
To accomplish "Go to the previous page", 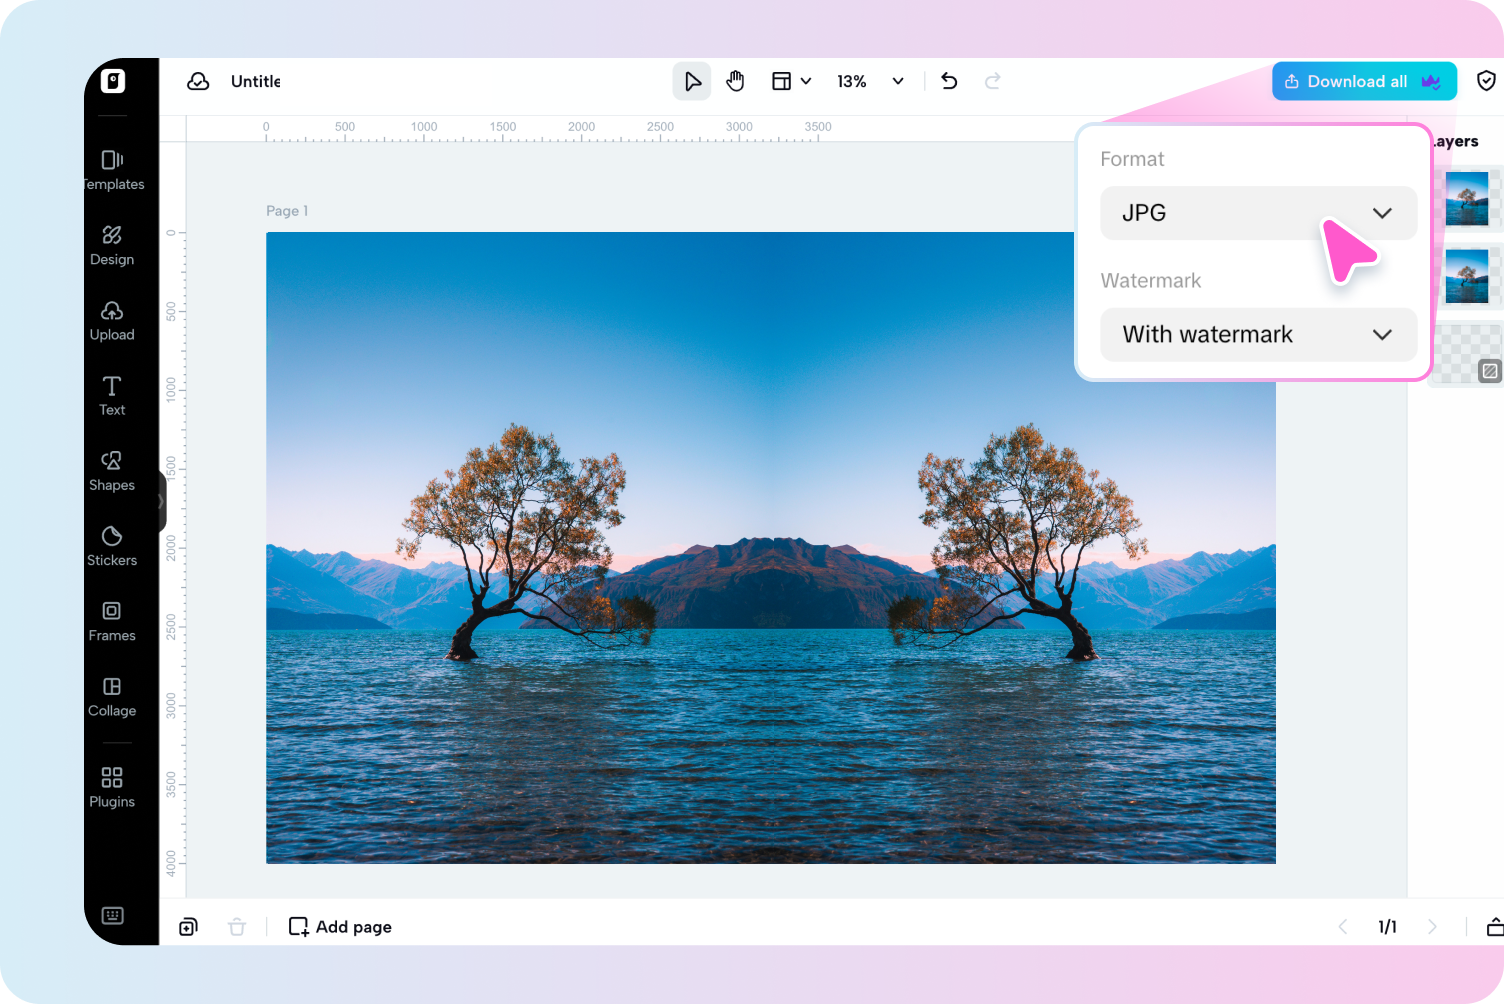I will [1343, 927].
